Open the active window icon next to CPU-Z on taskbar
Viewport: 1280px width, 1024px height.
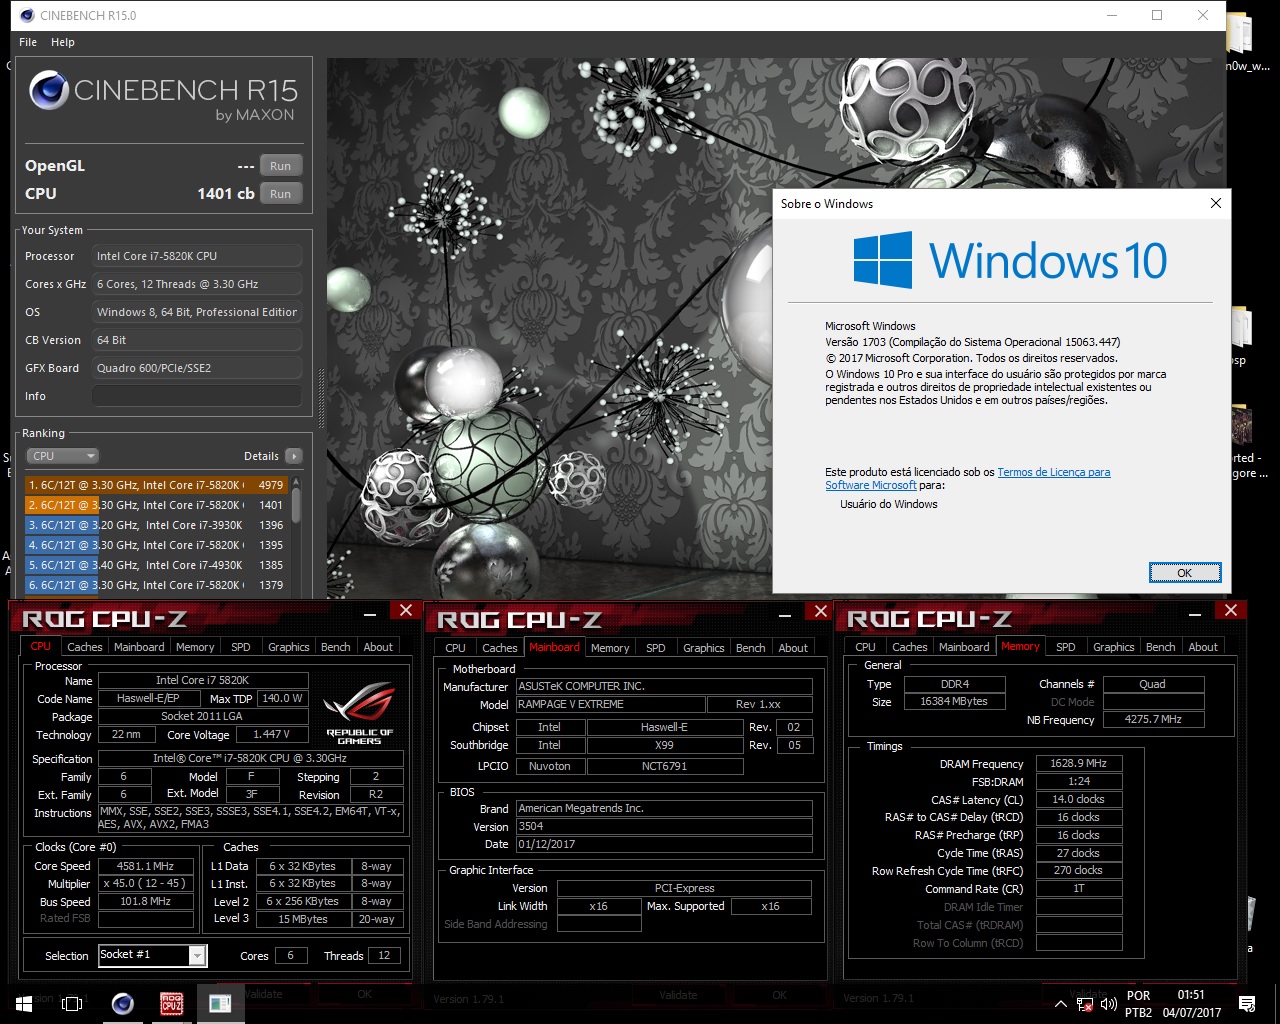(221, 1003)
